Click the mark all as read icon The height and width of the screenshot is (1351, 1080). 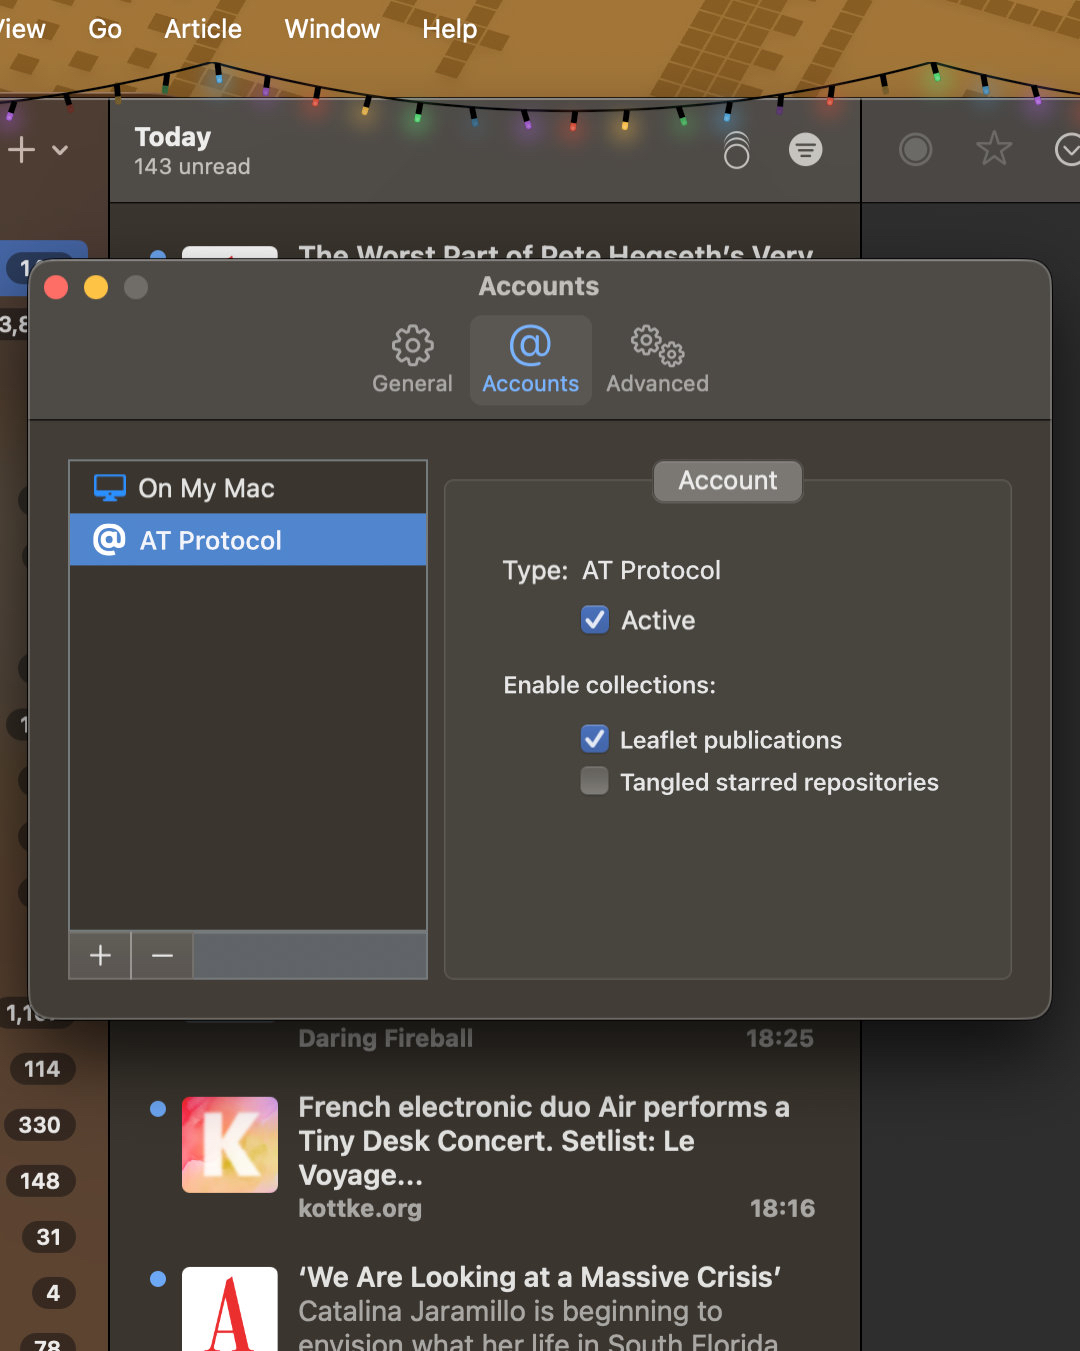[x=736, y=150]
